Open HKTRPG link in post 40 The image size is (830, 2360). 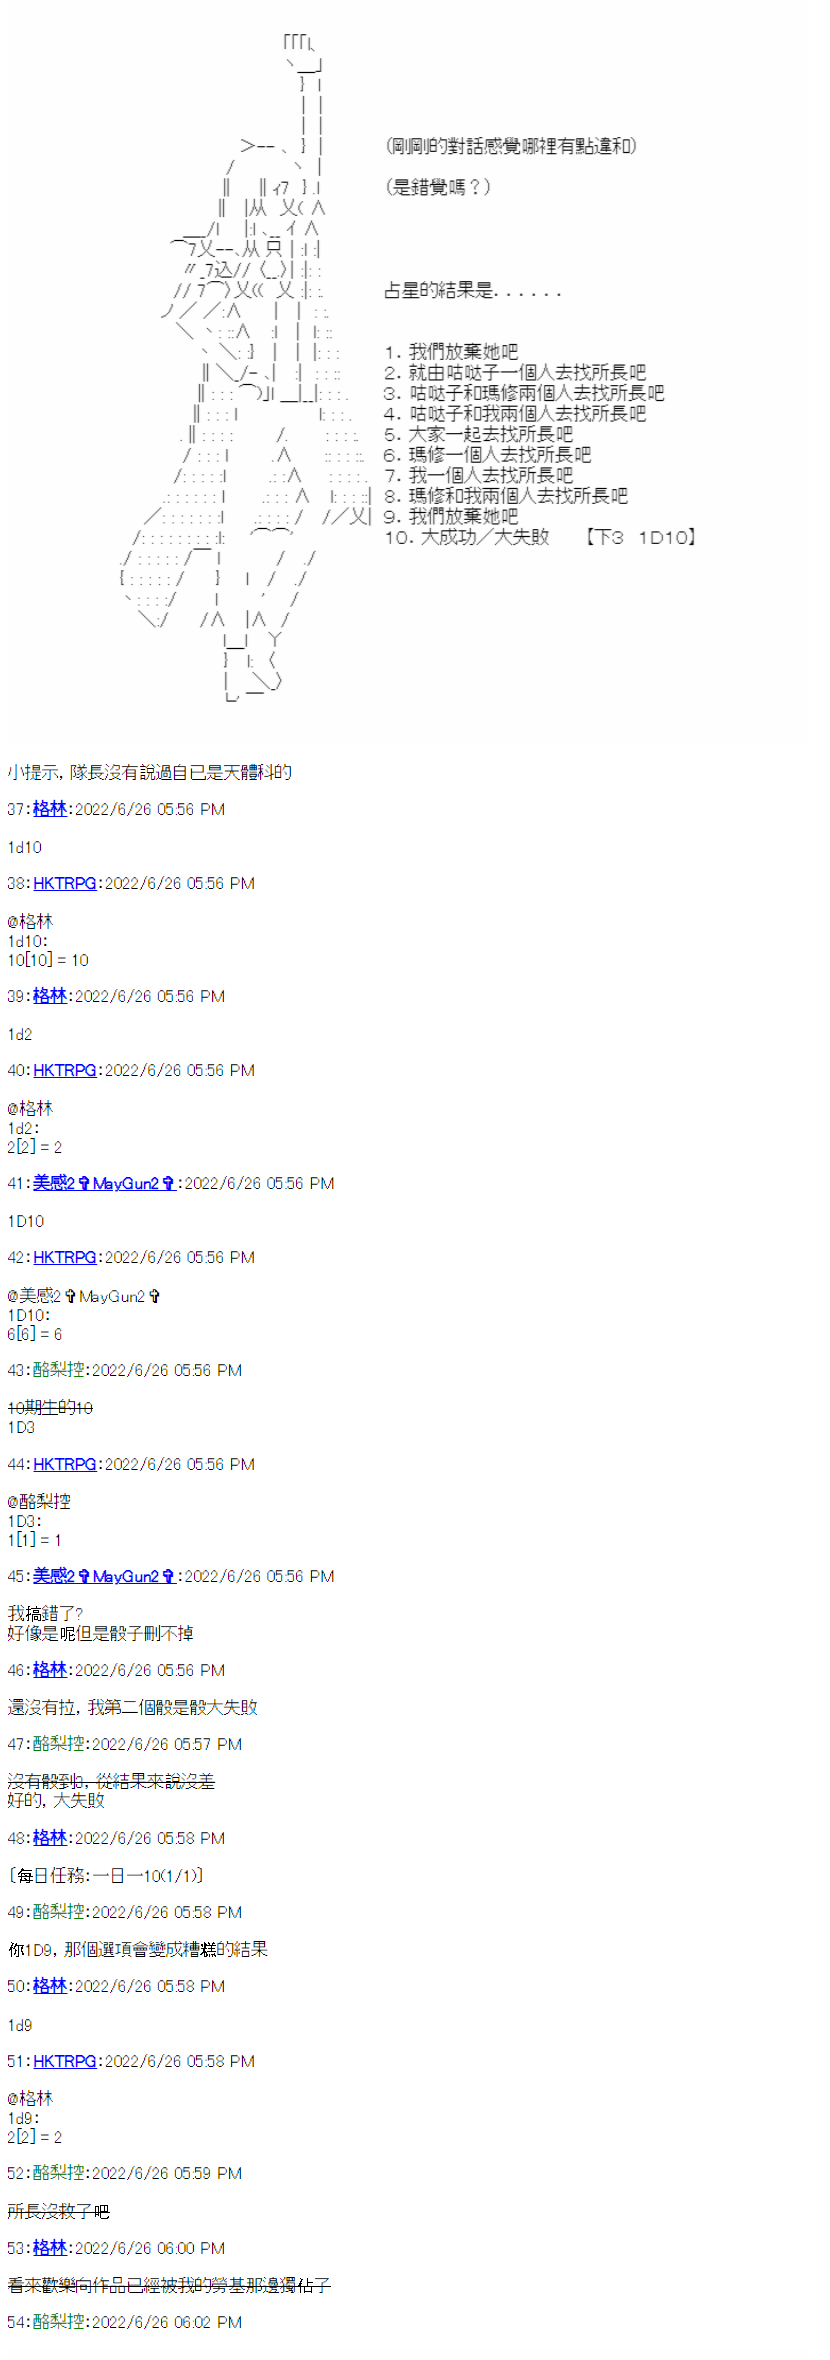pos(65,1070)
